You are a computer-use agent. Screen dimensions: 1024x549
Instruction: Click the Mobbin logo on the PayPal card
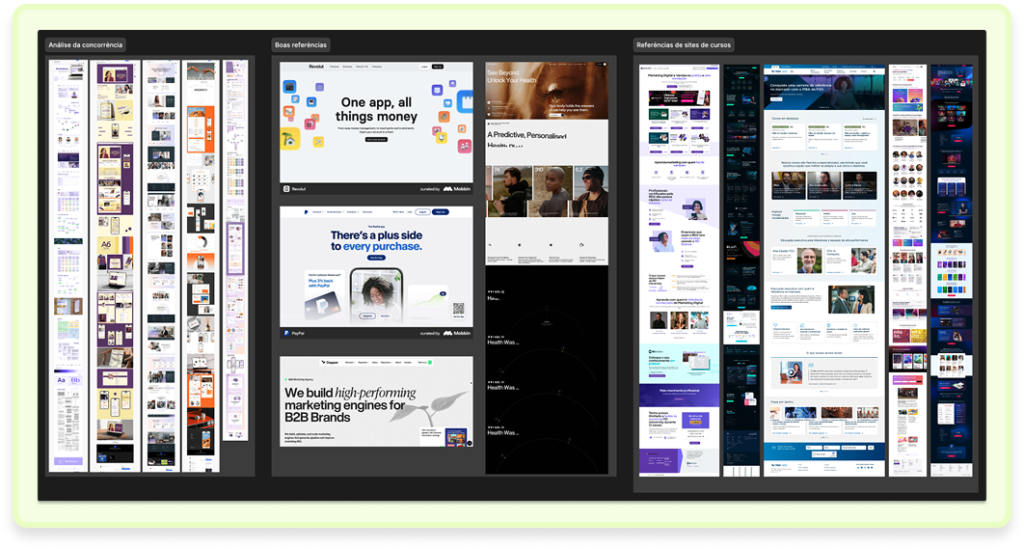457,333
